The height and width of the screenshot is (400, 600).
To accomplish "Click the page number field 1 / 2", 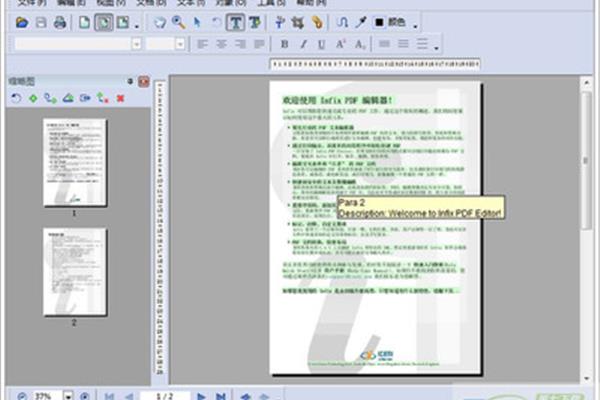I will 165,396.
